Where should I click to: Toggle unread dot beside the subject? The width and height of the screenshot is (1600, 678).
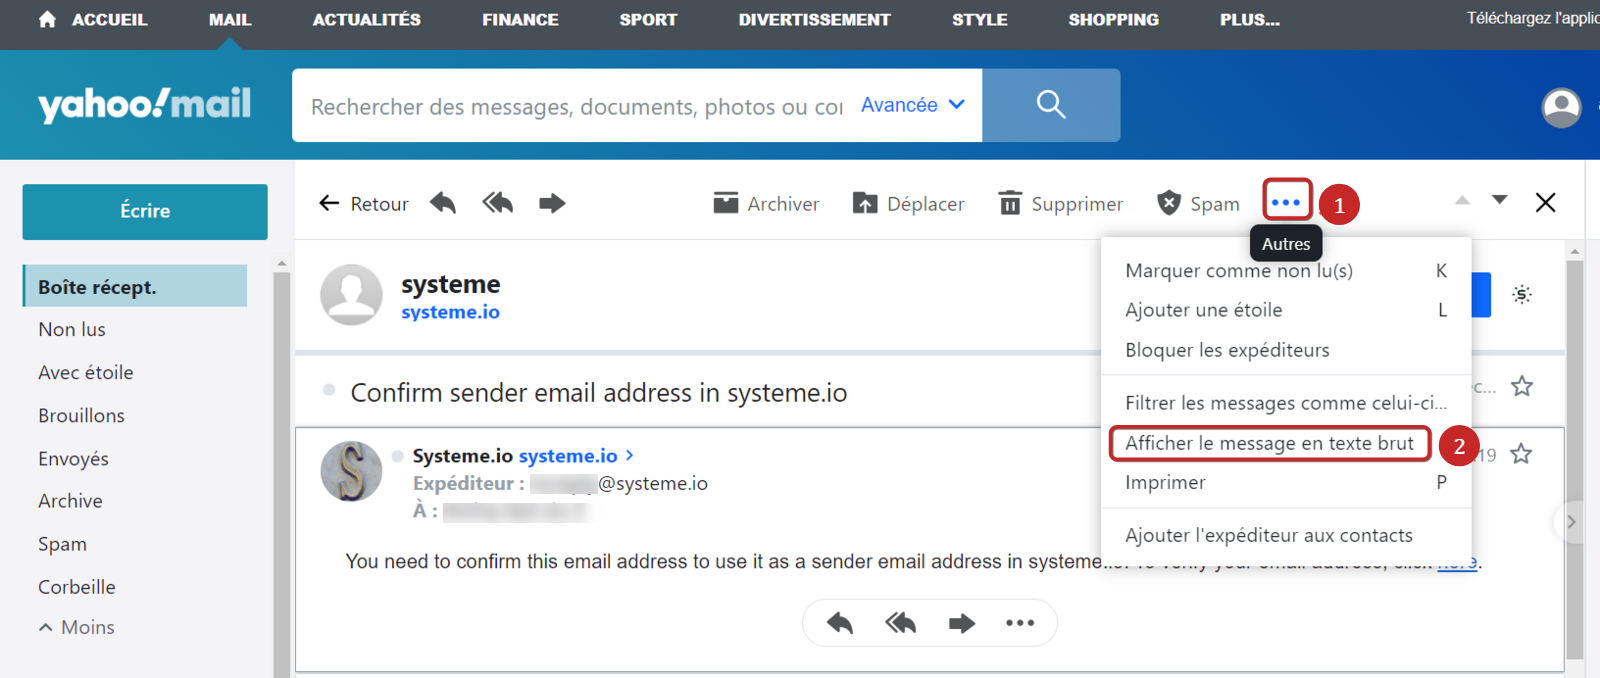point(329,390)
